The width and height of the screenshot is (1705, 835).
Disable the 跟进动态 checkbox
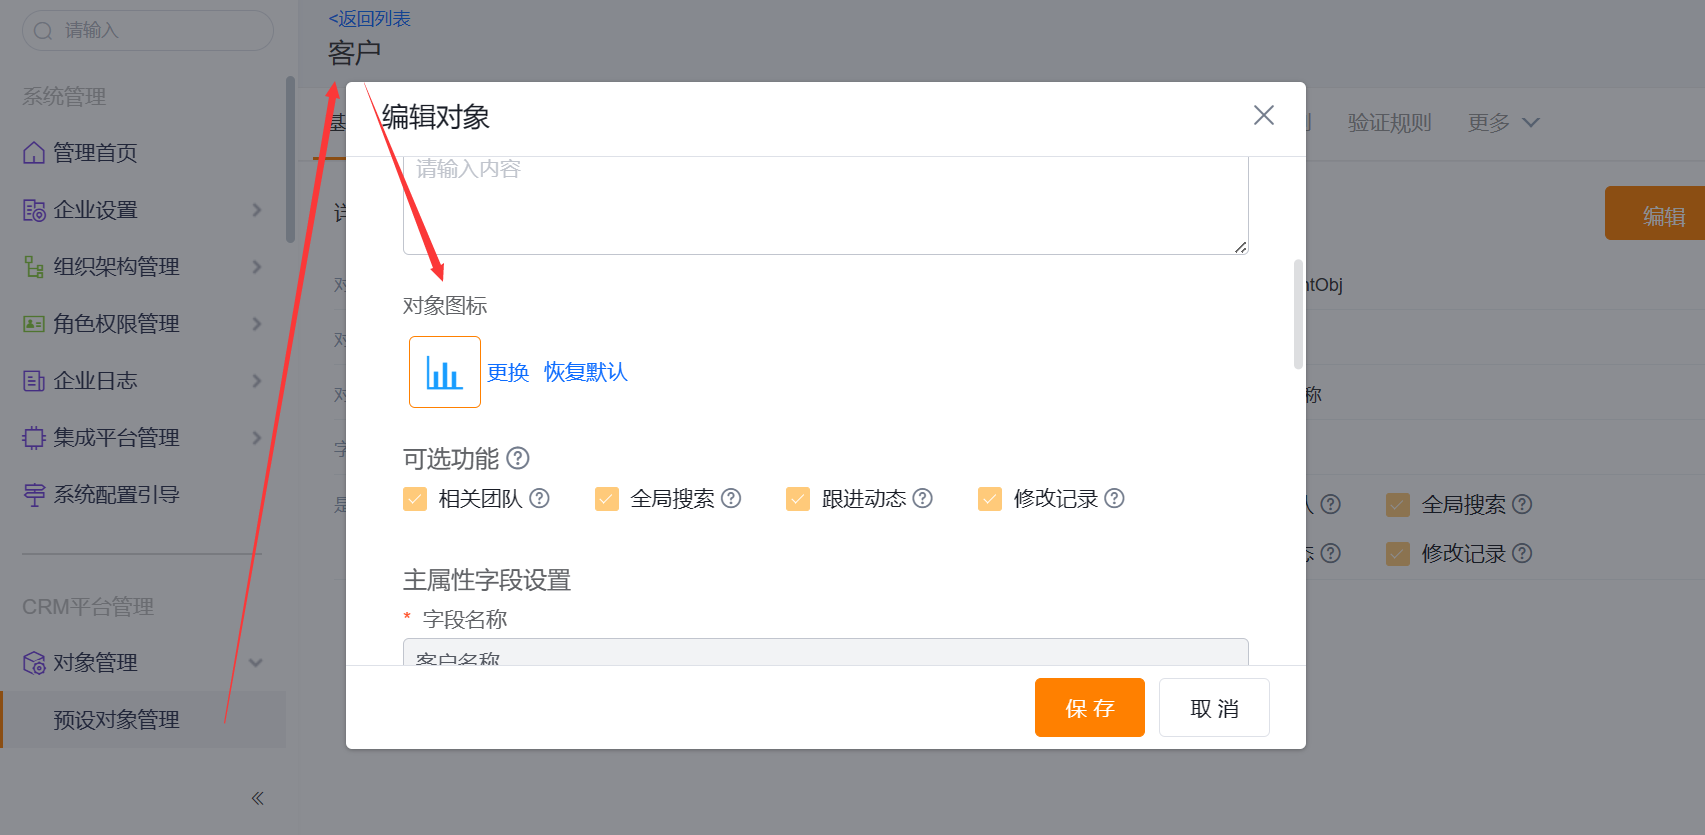(798, 499)
